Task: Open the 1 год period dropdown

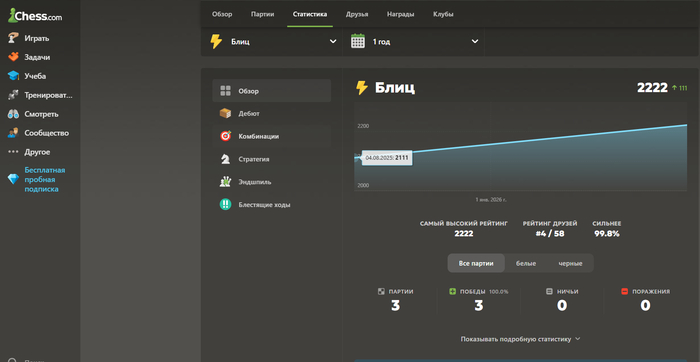Action: (x=414, y=42)
